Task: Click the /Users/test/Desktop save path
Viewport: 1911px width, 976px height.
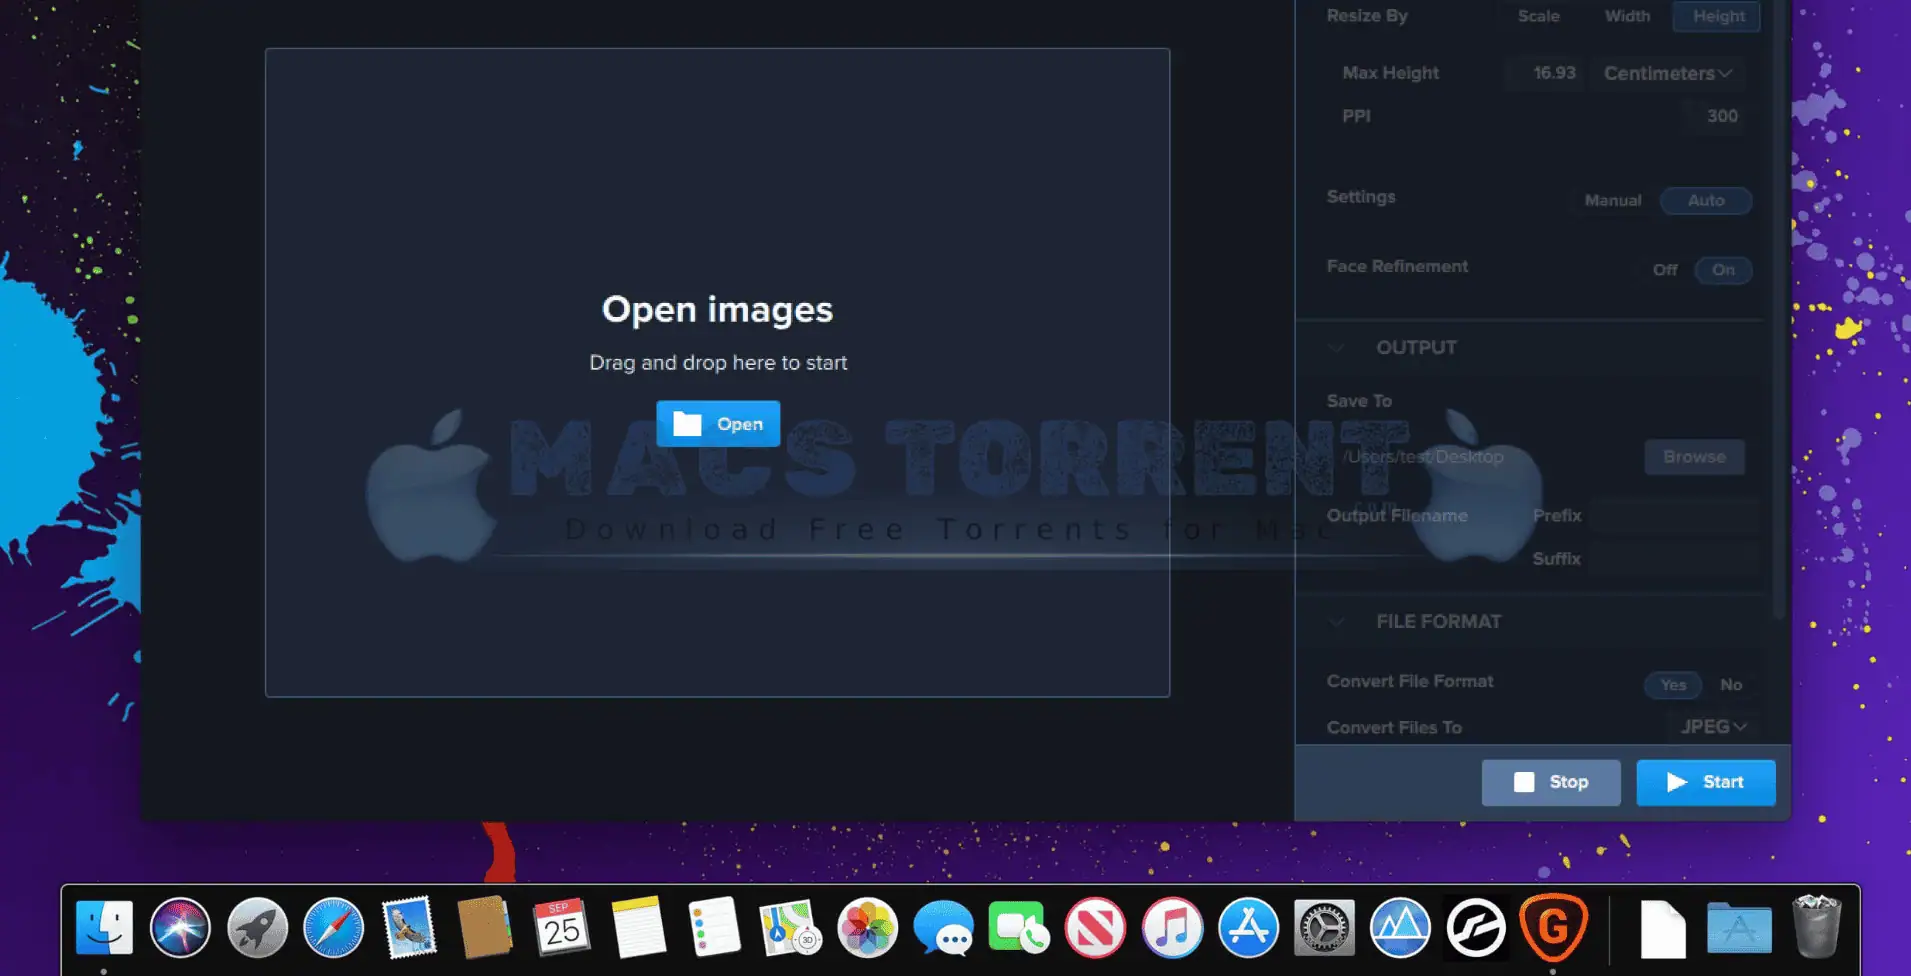Action: click(x=1424, y=457)
